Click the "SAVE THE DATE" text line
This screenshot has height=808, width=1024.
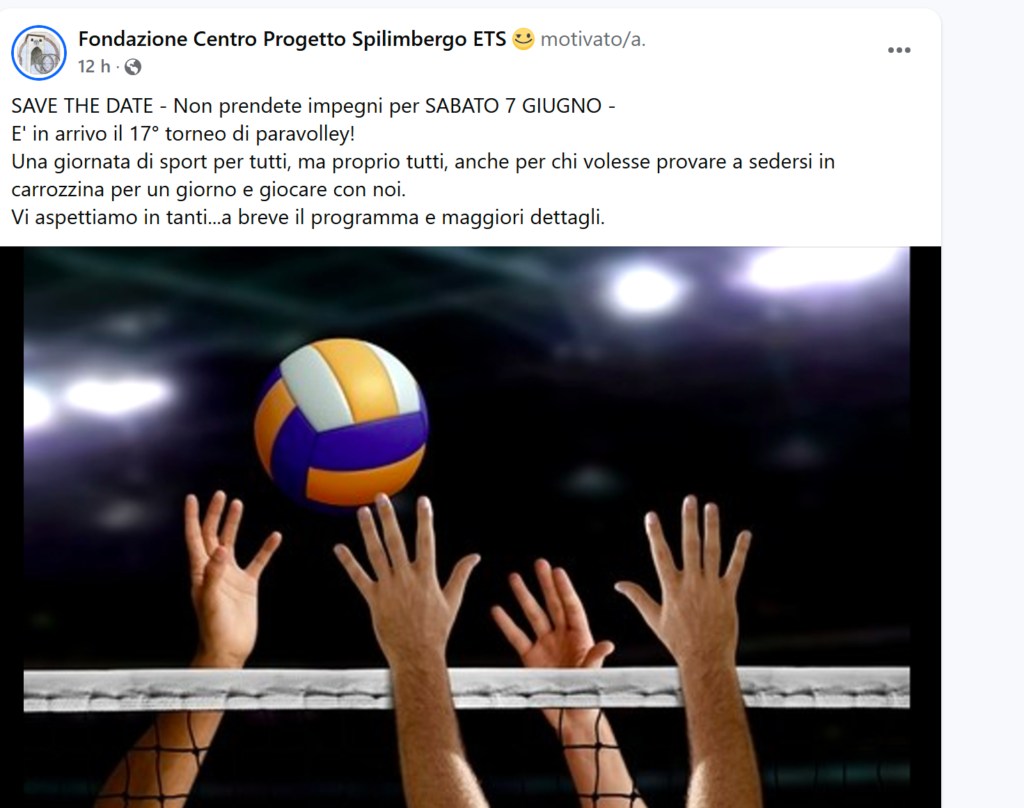[313, 106]
